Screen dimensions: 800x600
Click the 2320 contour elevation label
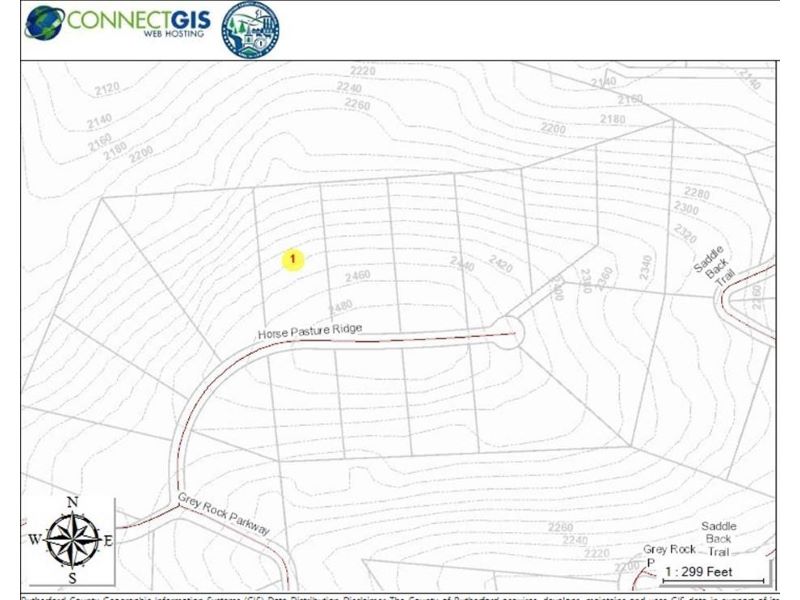[x=685, y=234]
